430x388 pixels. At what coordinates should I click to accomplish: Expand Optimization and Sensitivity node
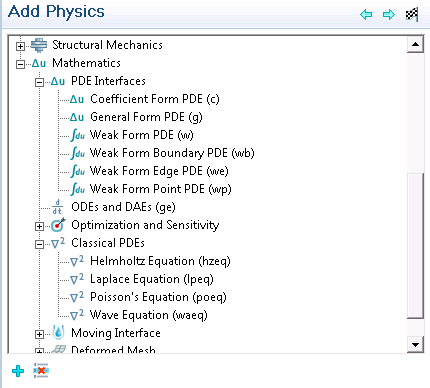[x=39, y=226]
